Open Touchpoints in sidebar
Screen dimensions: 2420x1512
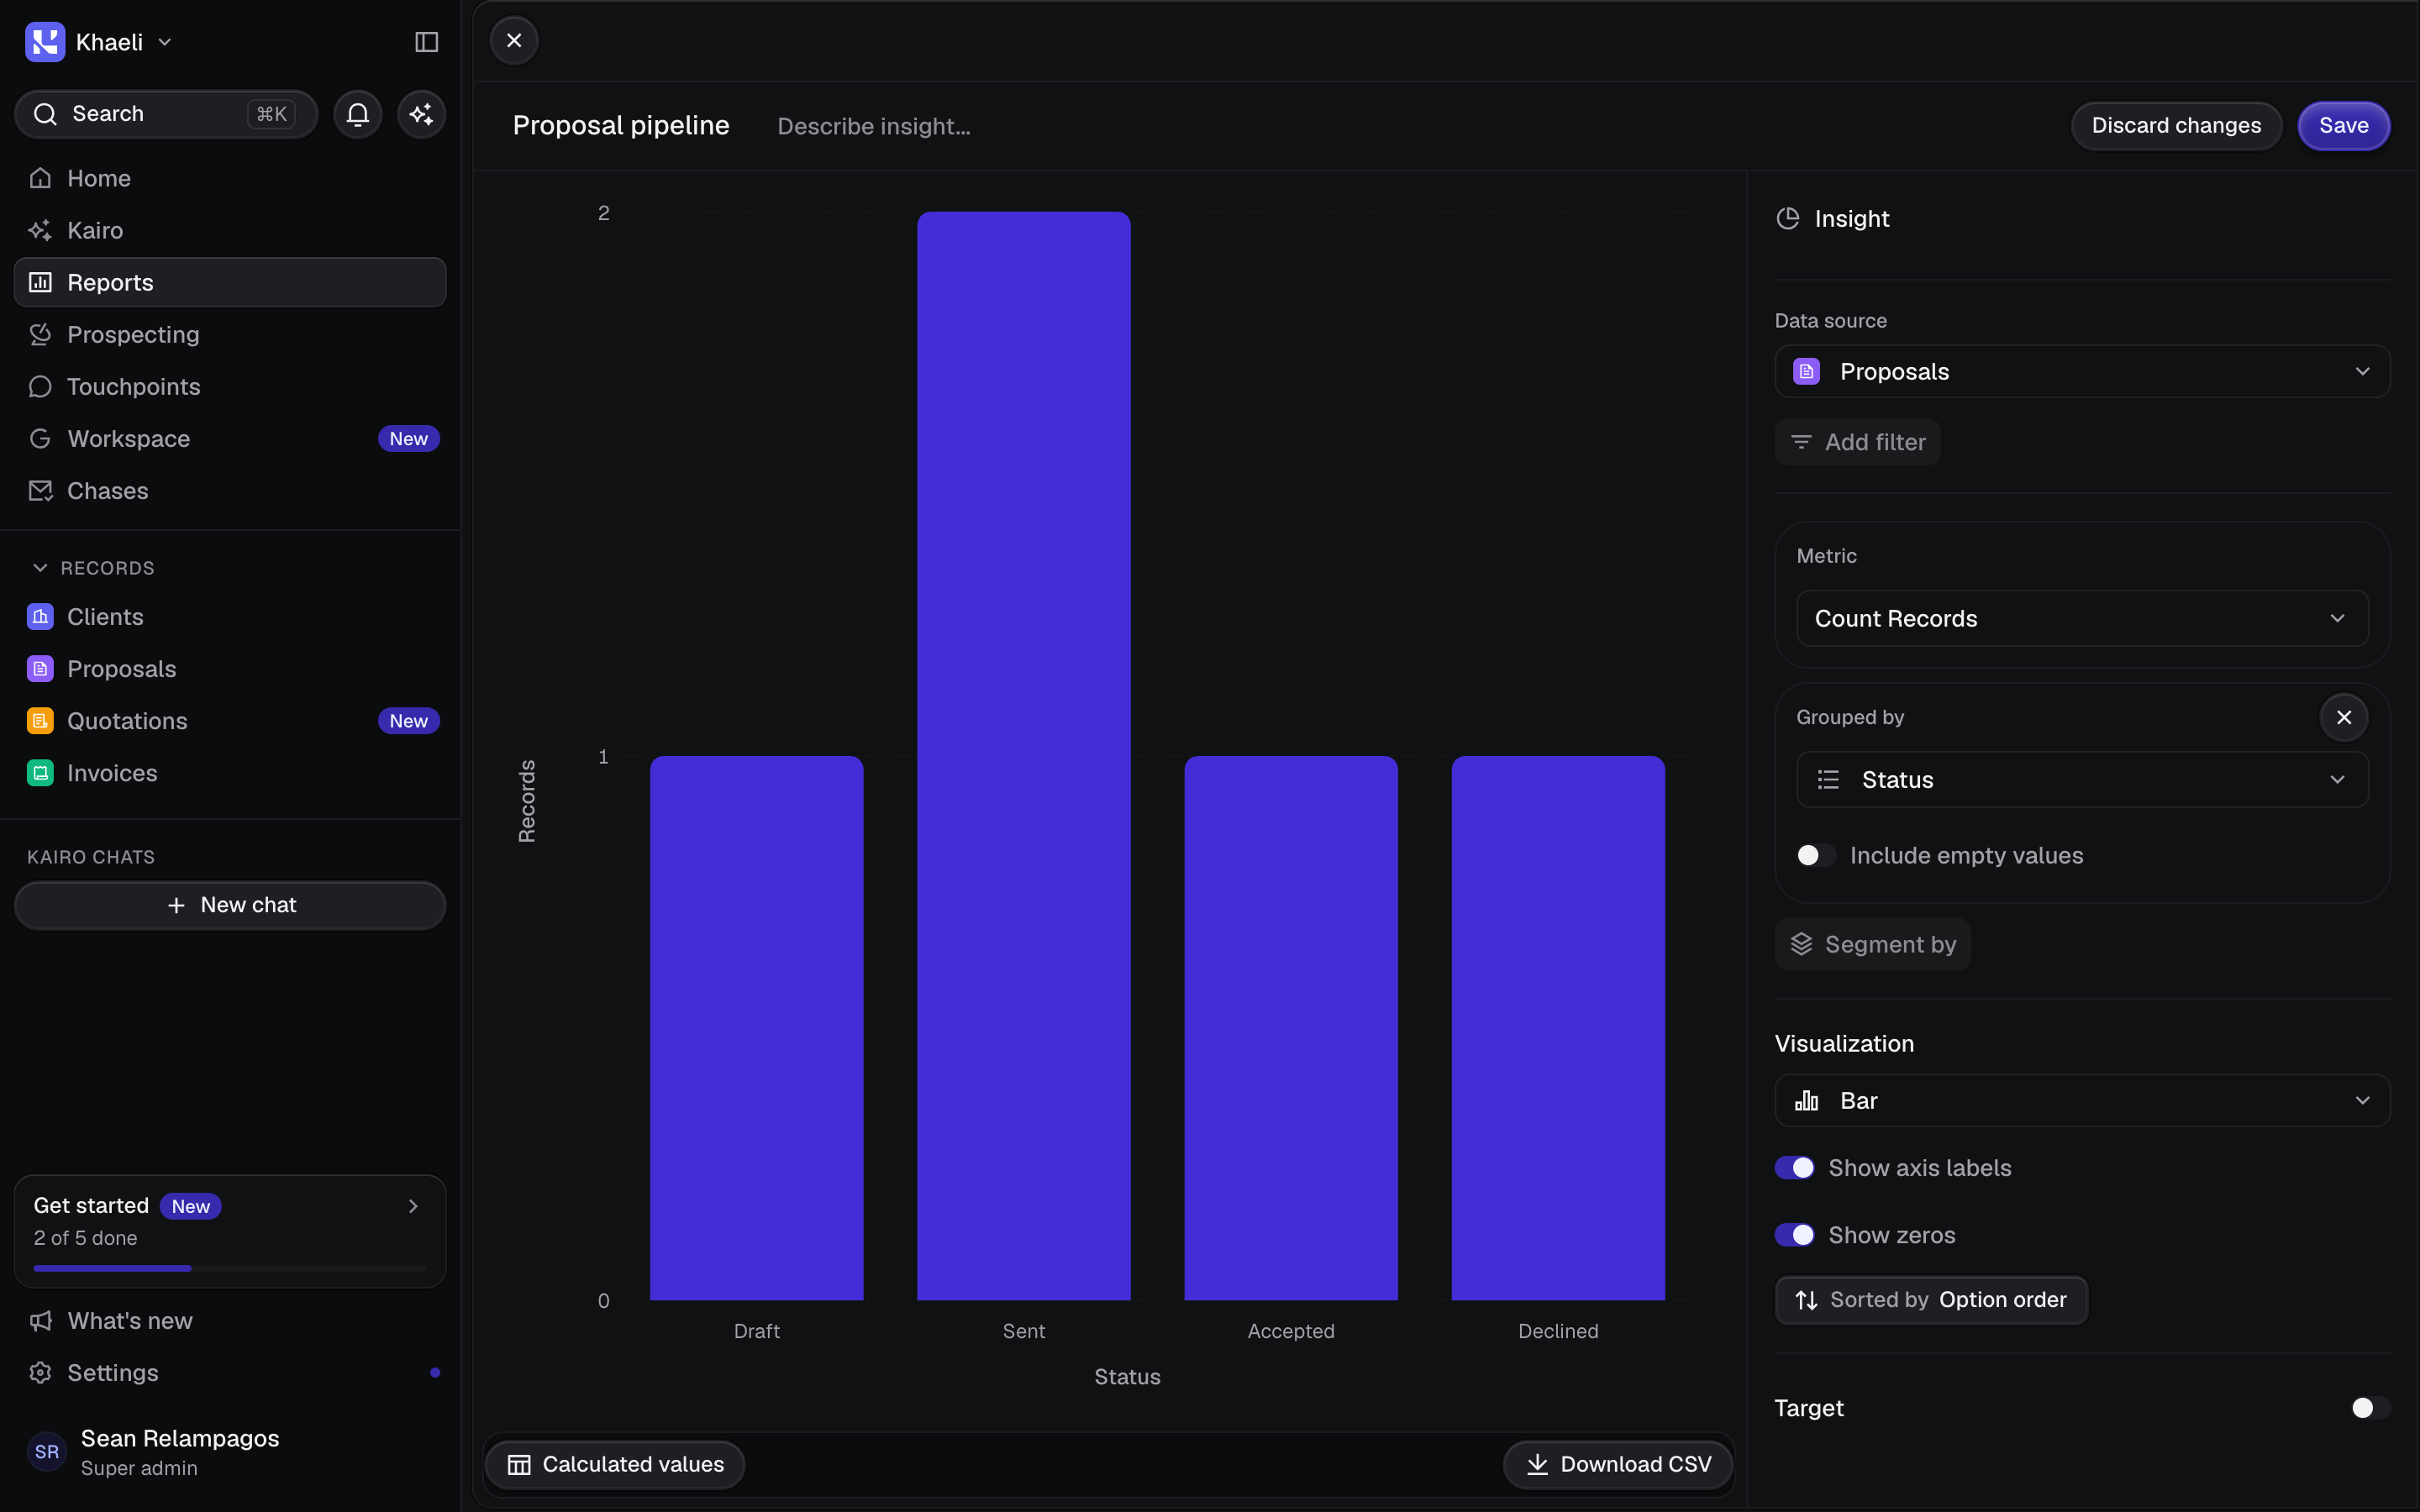point(230,387)
